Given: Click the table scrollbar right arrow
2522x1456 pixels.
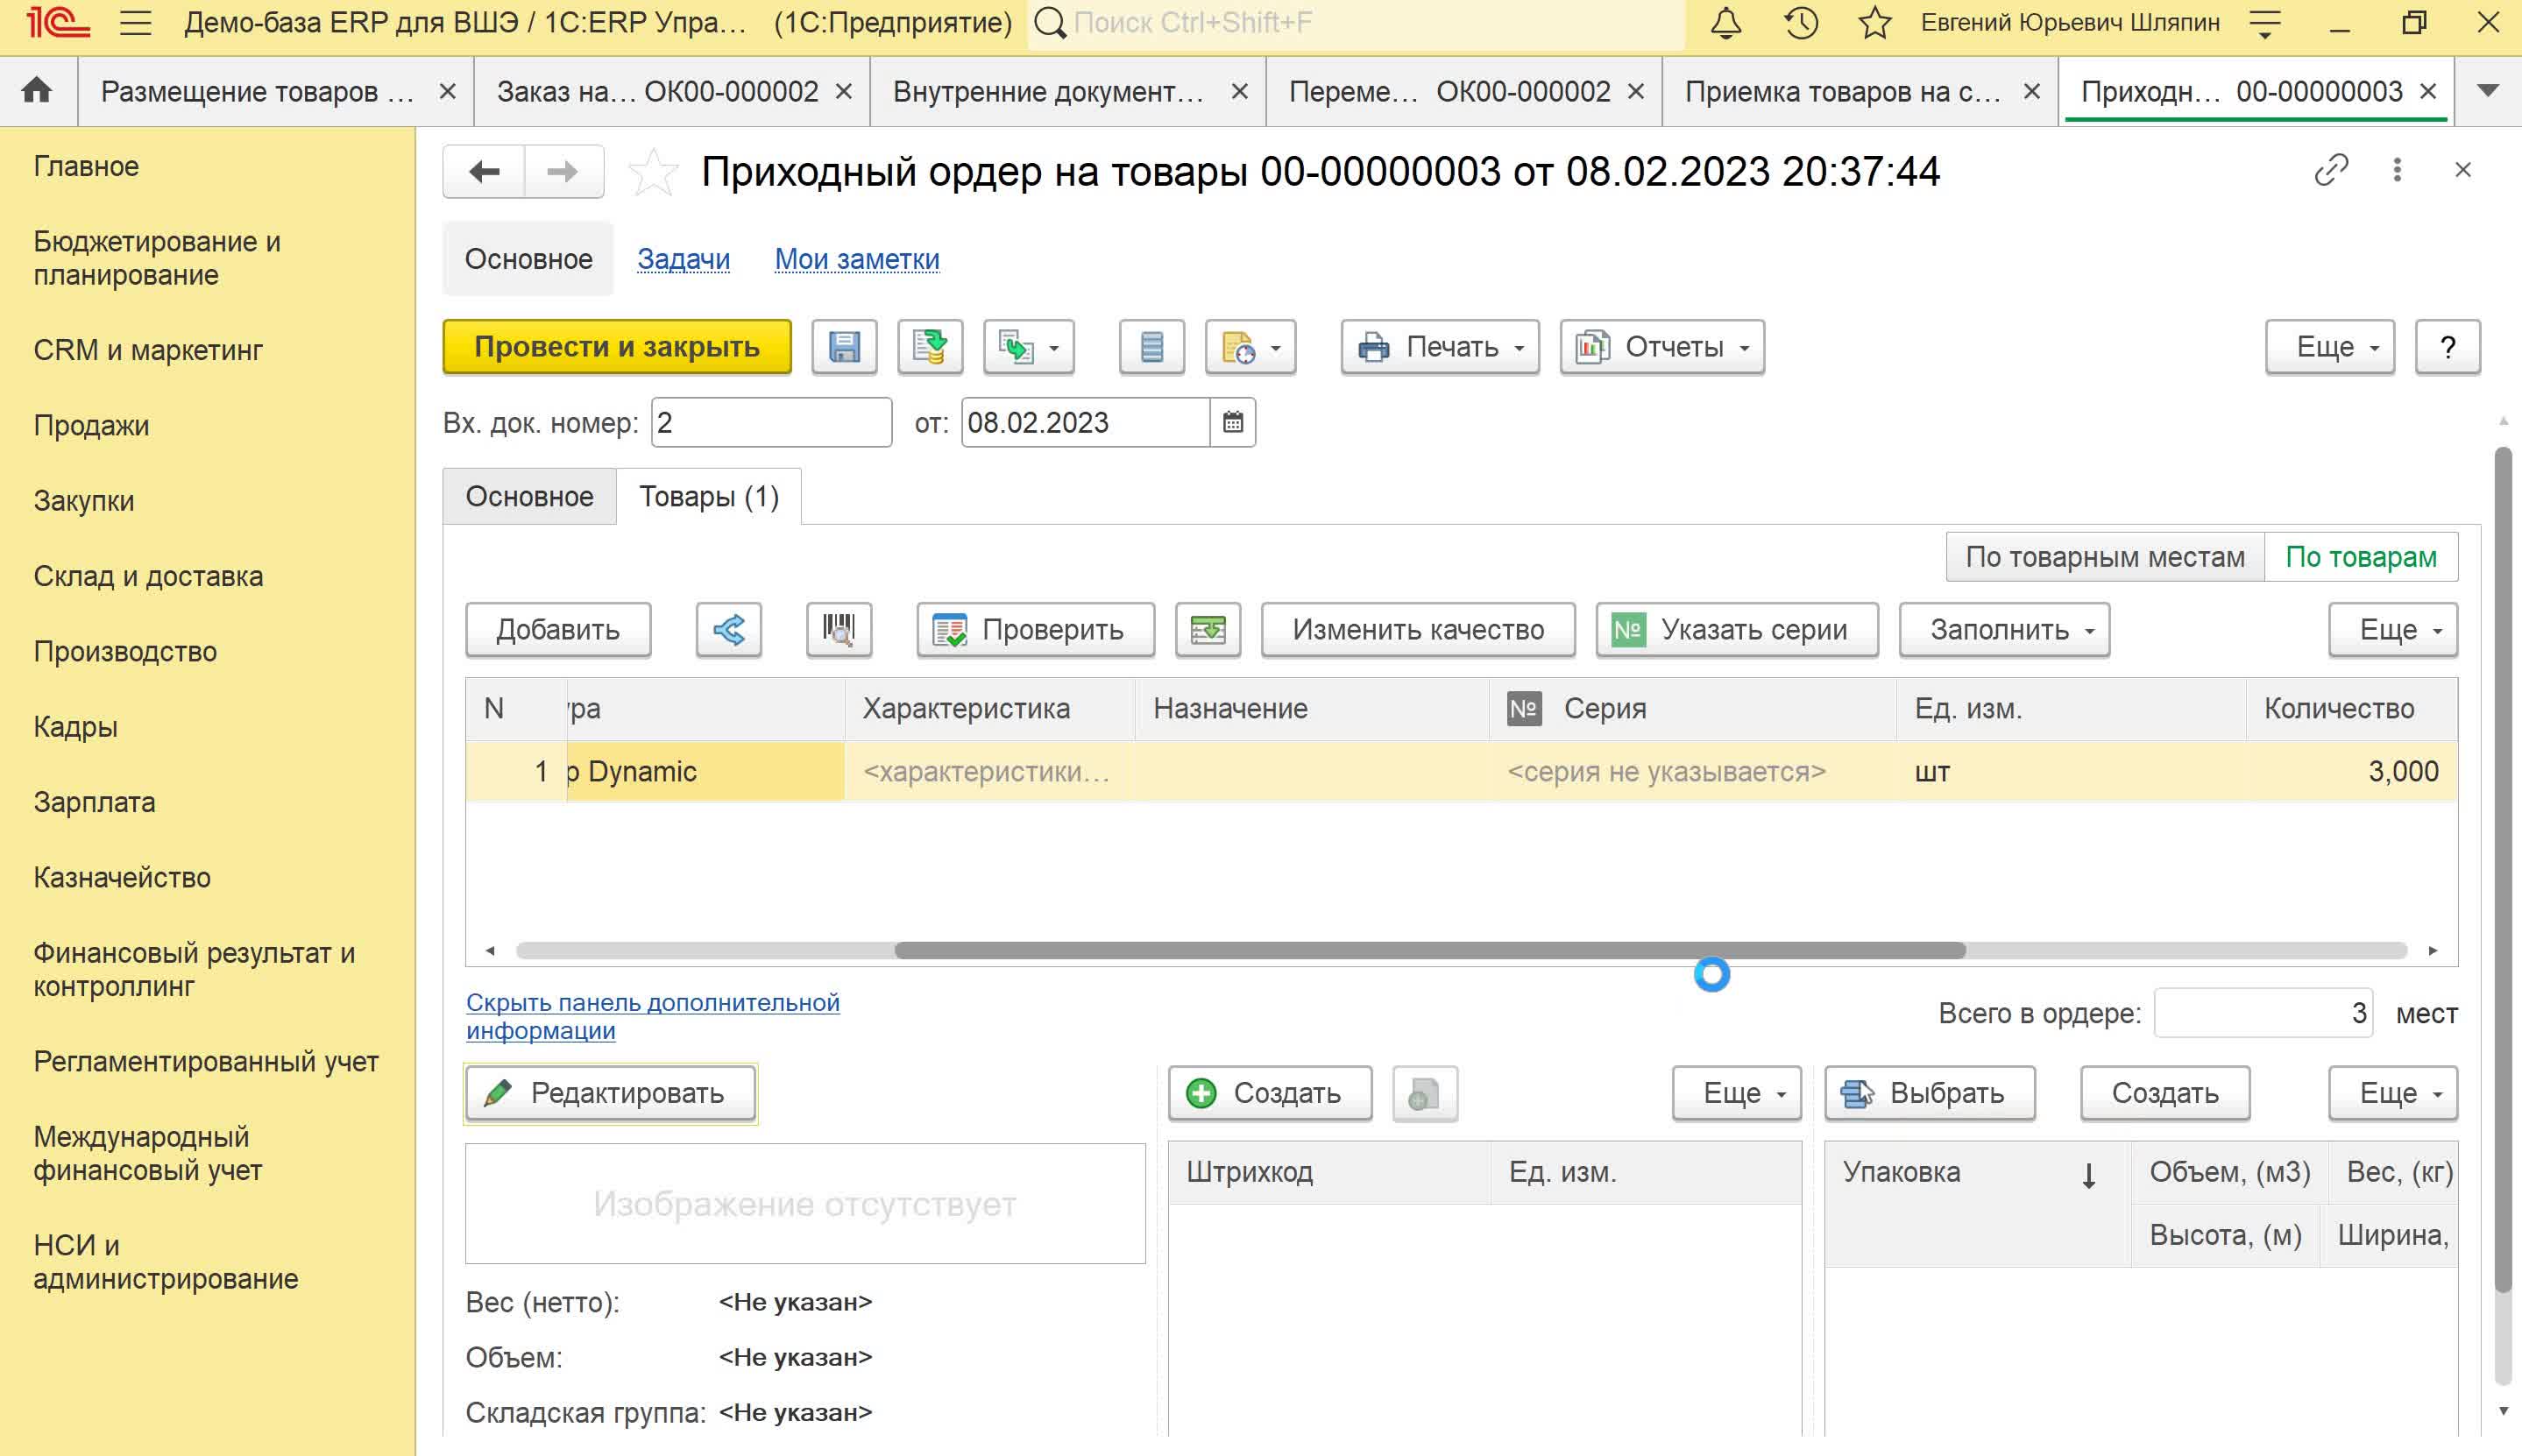Looking at the screenshot, I should (x=2433, y=951).
